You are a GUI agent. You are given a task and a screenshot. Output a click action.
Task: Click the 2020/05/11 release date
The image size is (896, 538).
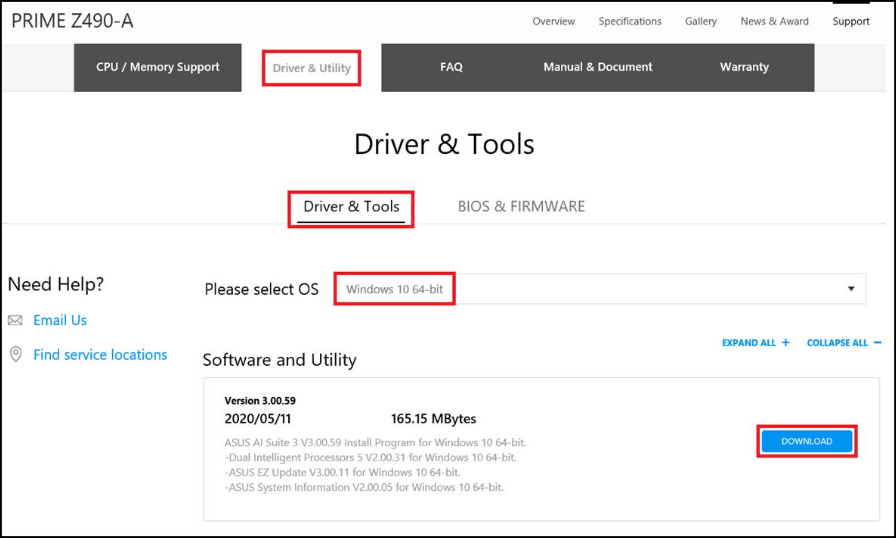pos(258,419)
